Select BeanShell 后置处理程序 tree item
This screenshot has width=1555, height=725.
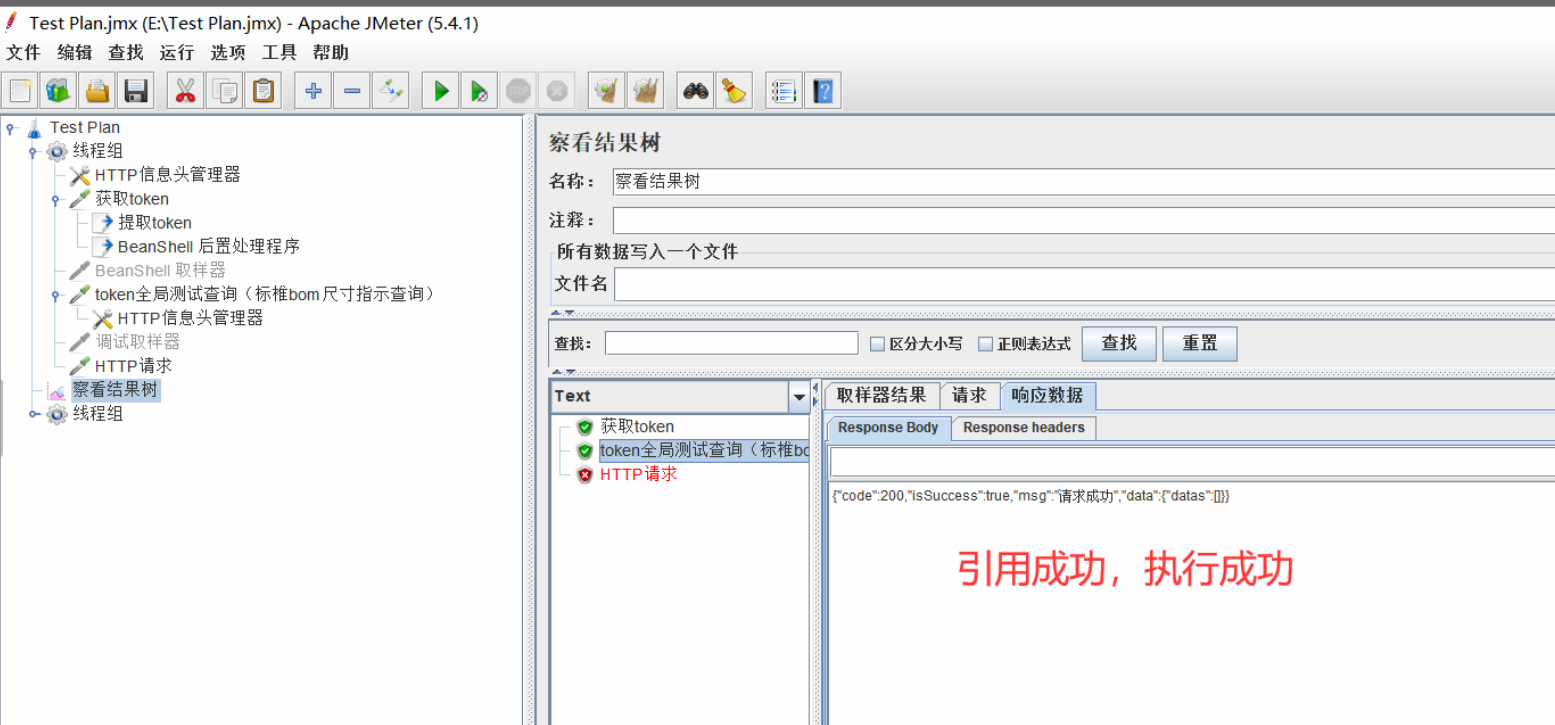coord(209,246)
